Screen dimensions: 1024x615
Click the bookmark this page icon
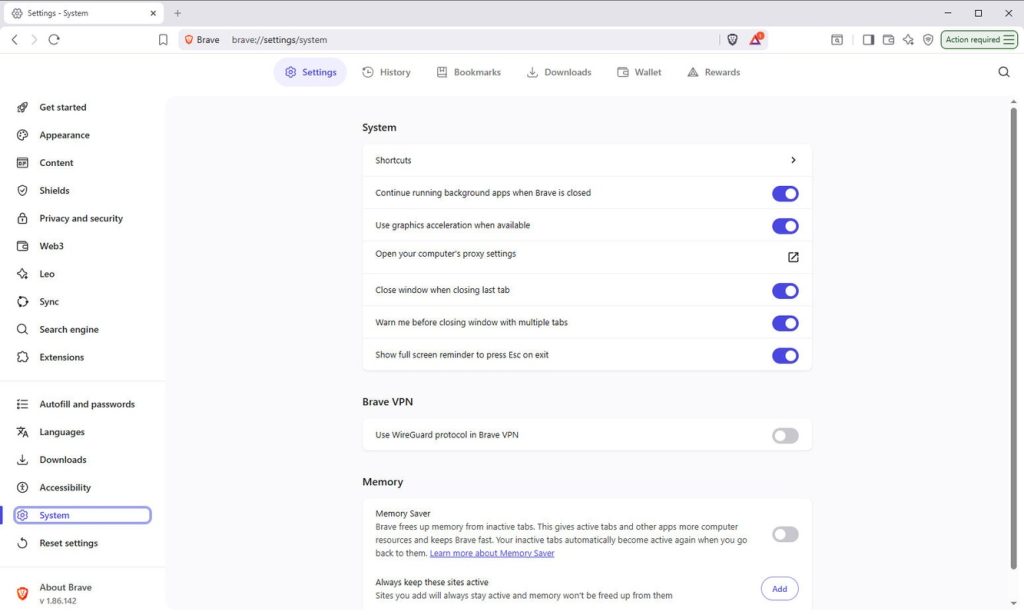pyautogui.click(x=163, y=40)
